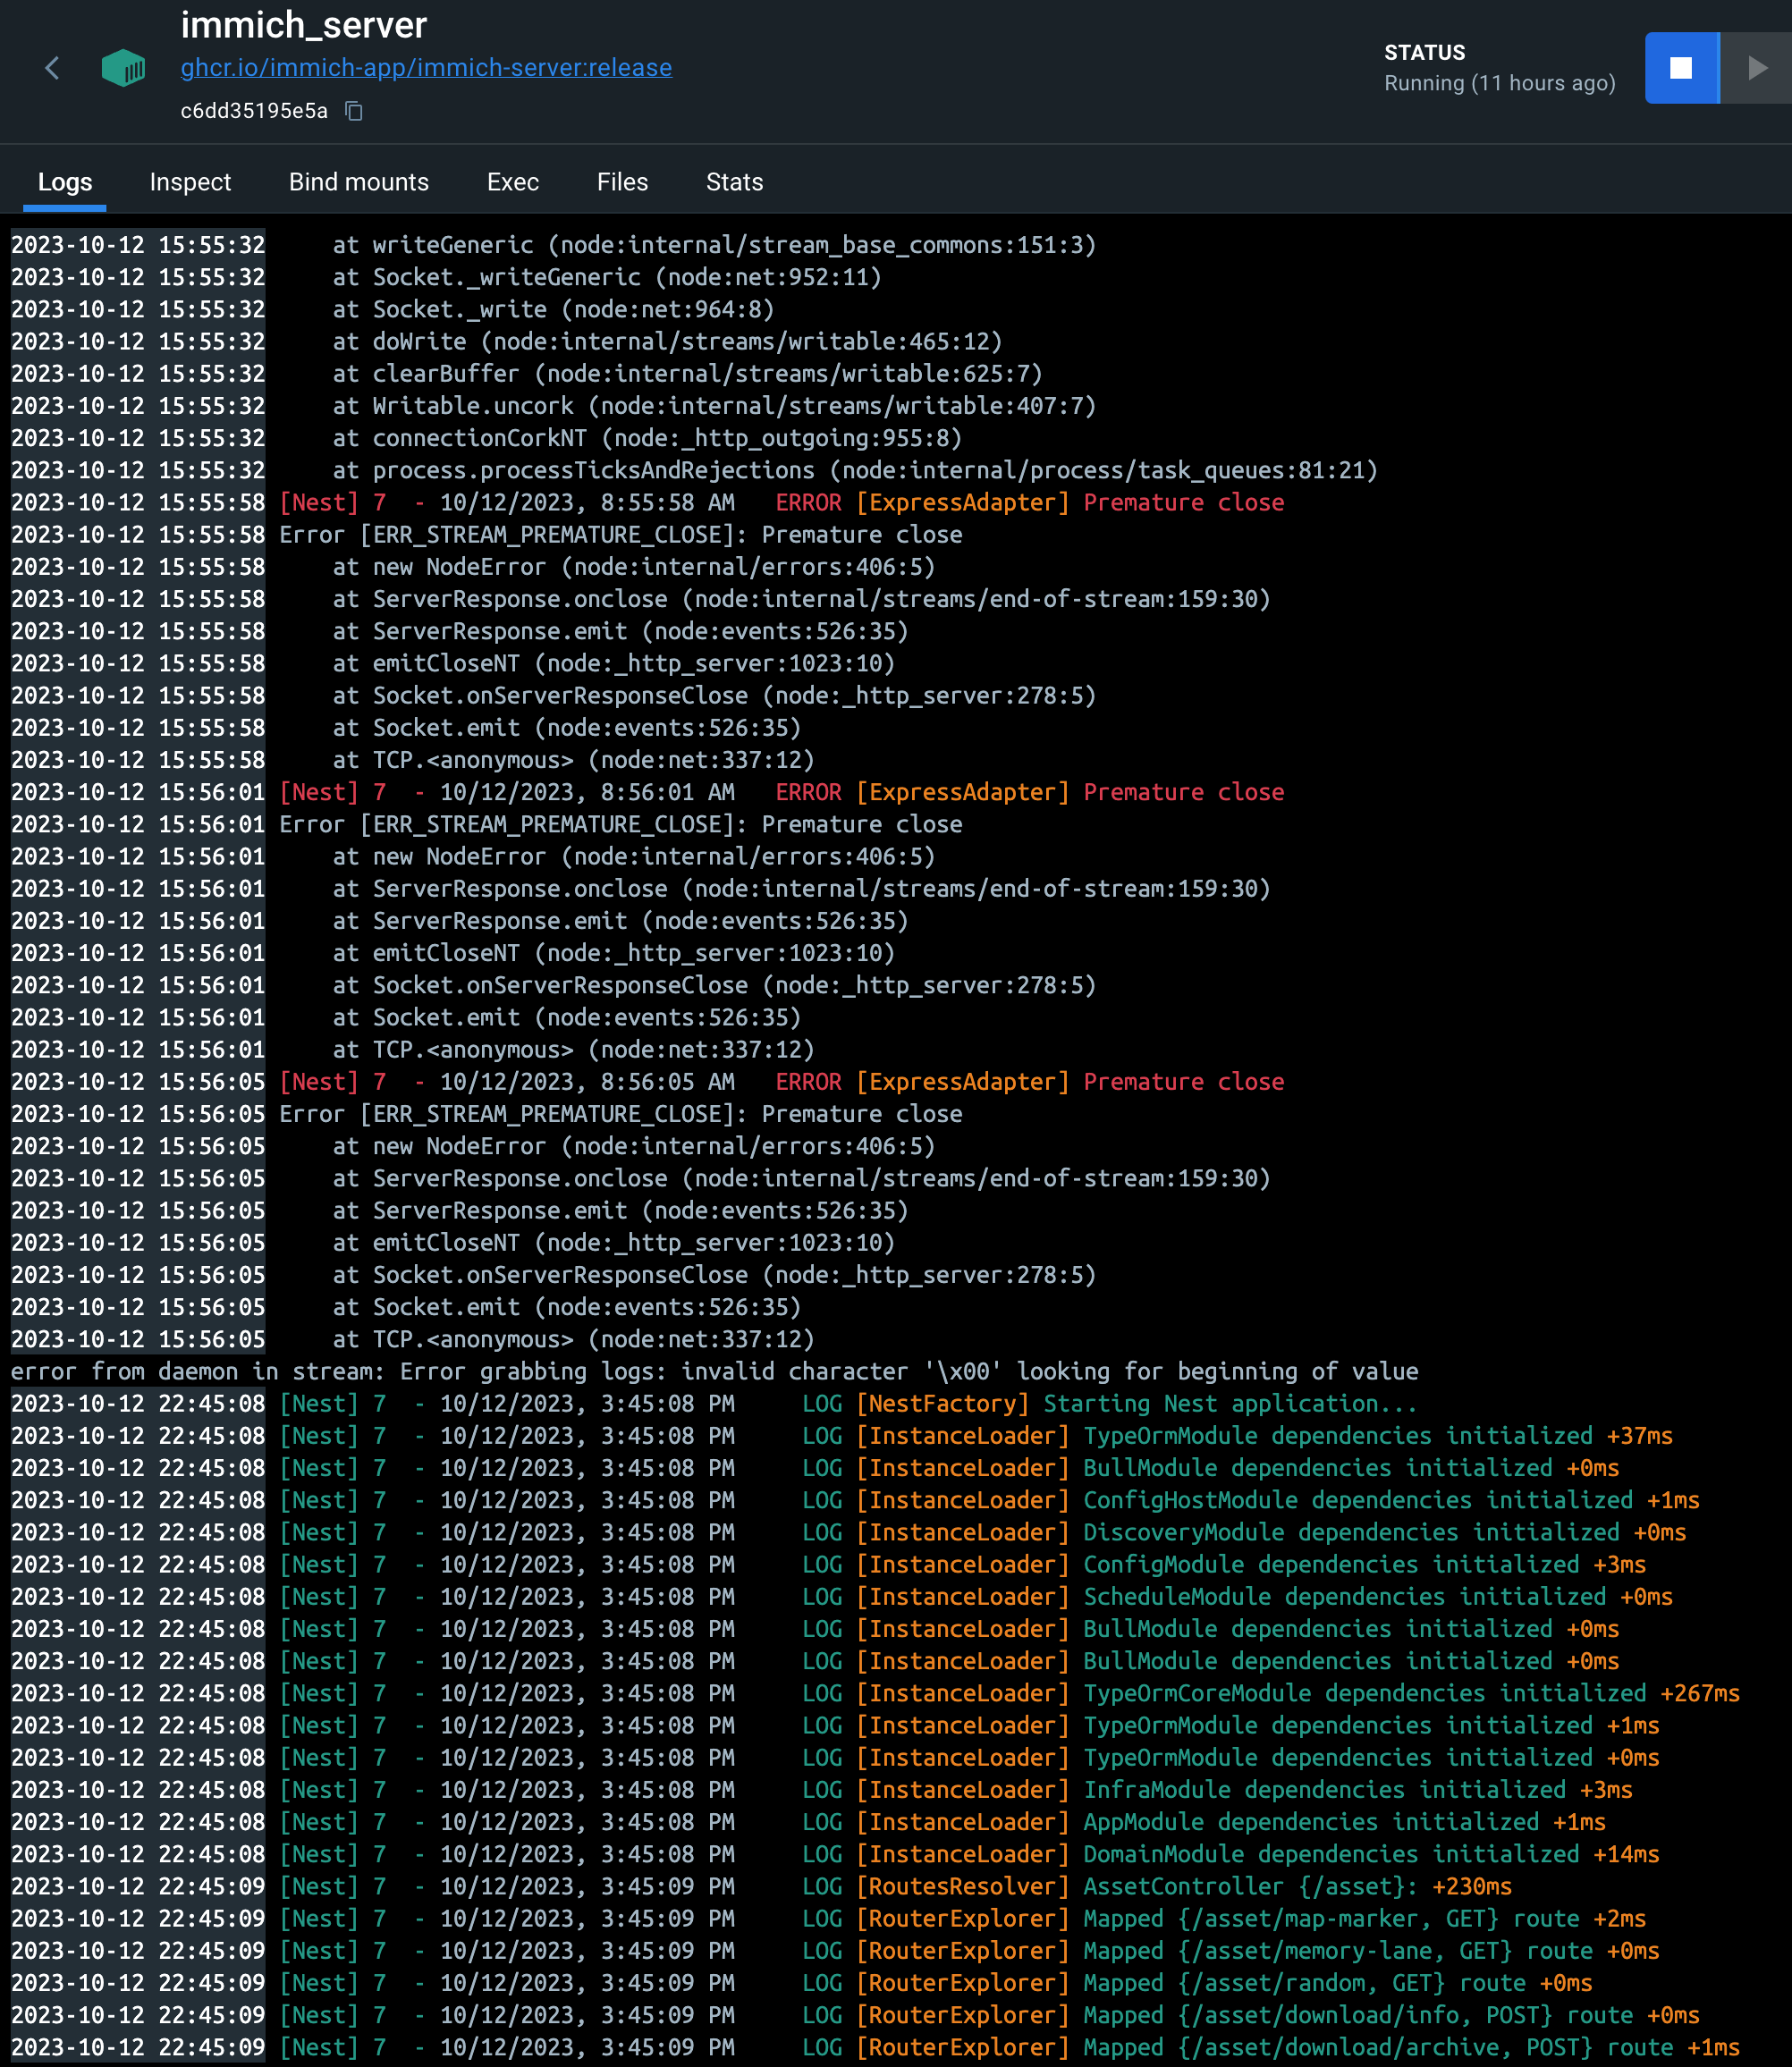This screenshot has width=1792, height=2067.
Task: Click the teal container icon
Action: pos(123,68)
